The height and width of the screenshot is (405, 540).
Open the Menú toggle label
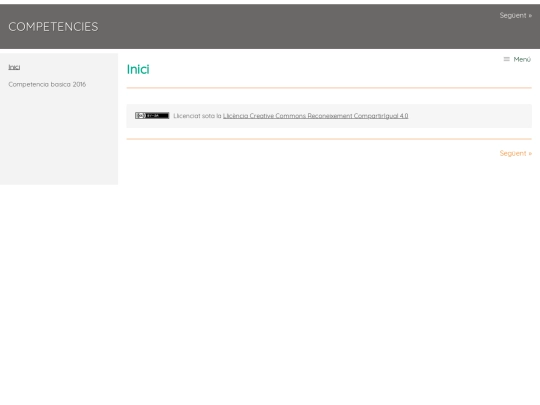[522, 60]
